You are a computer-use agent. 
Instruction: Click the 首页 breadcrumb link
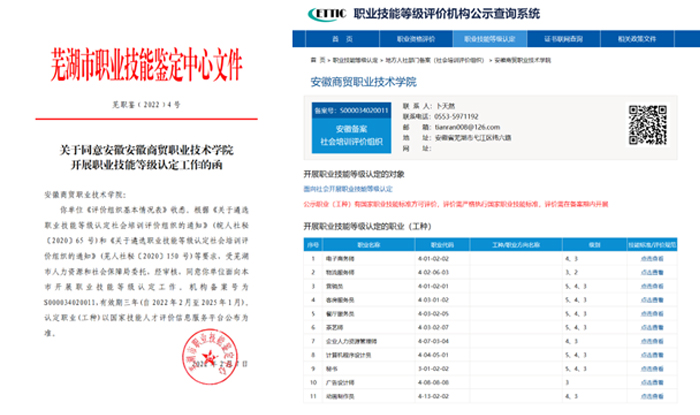(x=318, y=60)
